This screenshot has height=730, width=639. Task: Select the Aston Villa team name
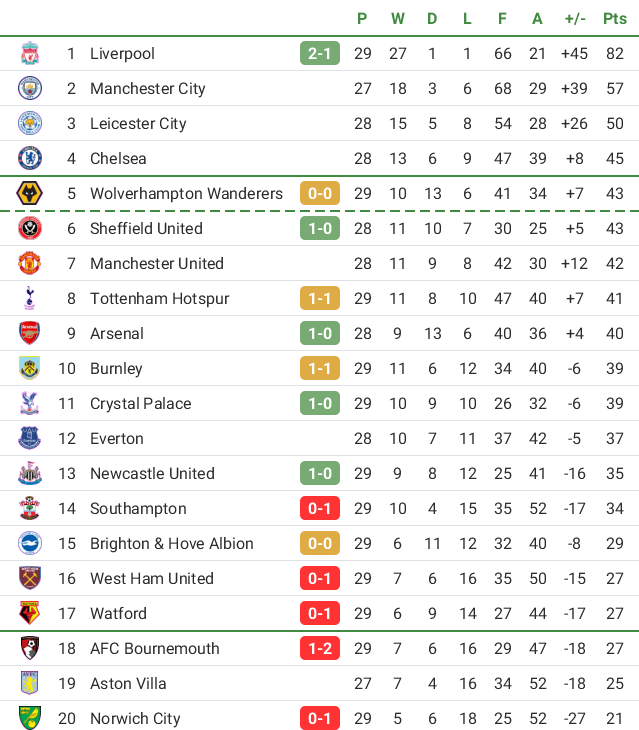[x=128, y=684]
